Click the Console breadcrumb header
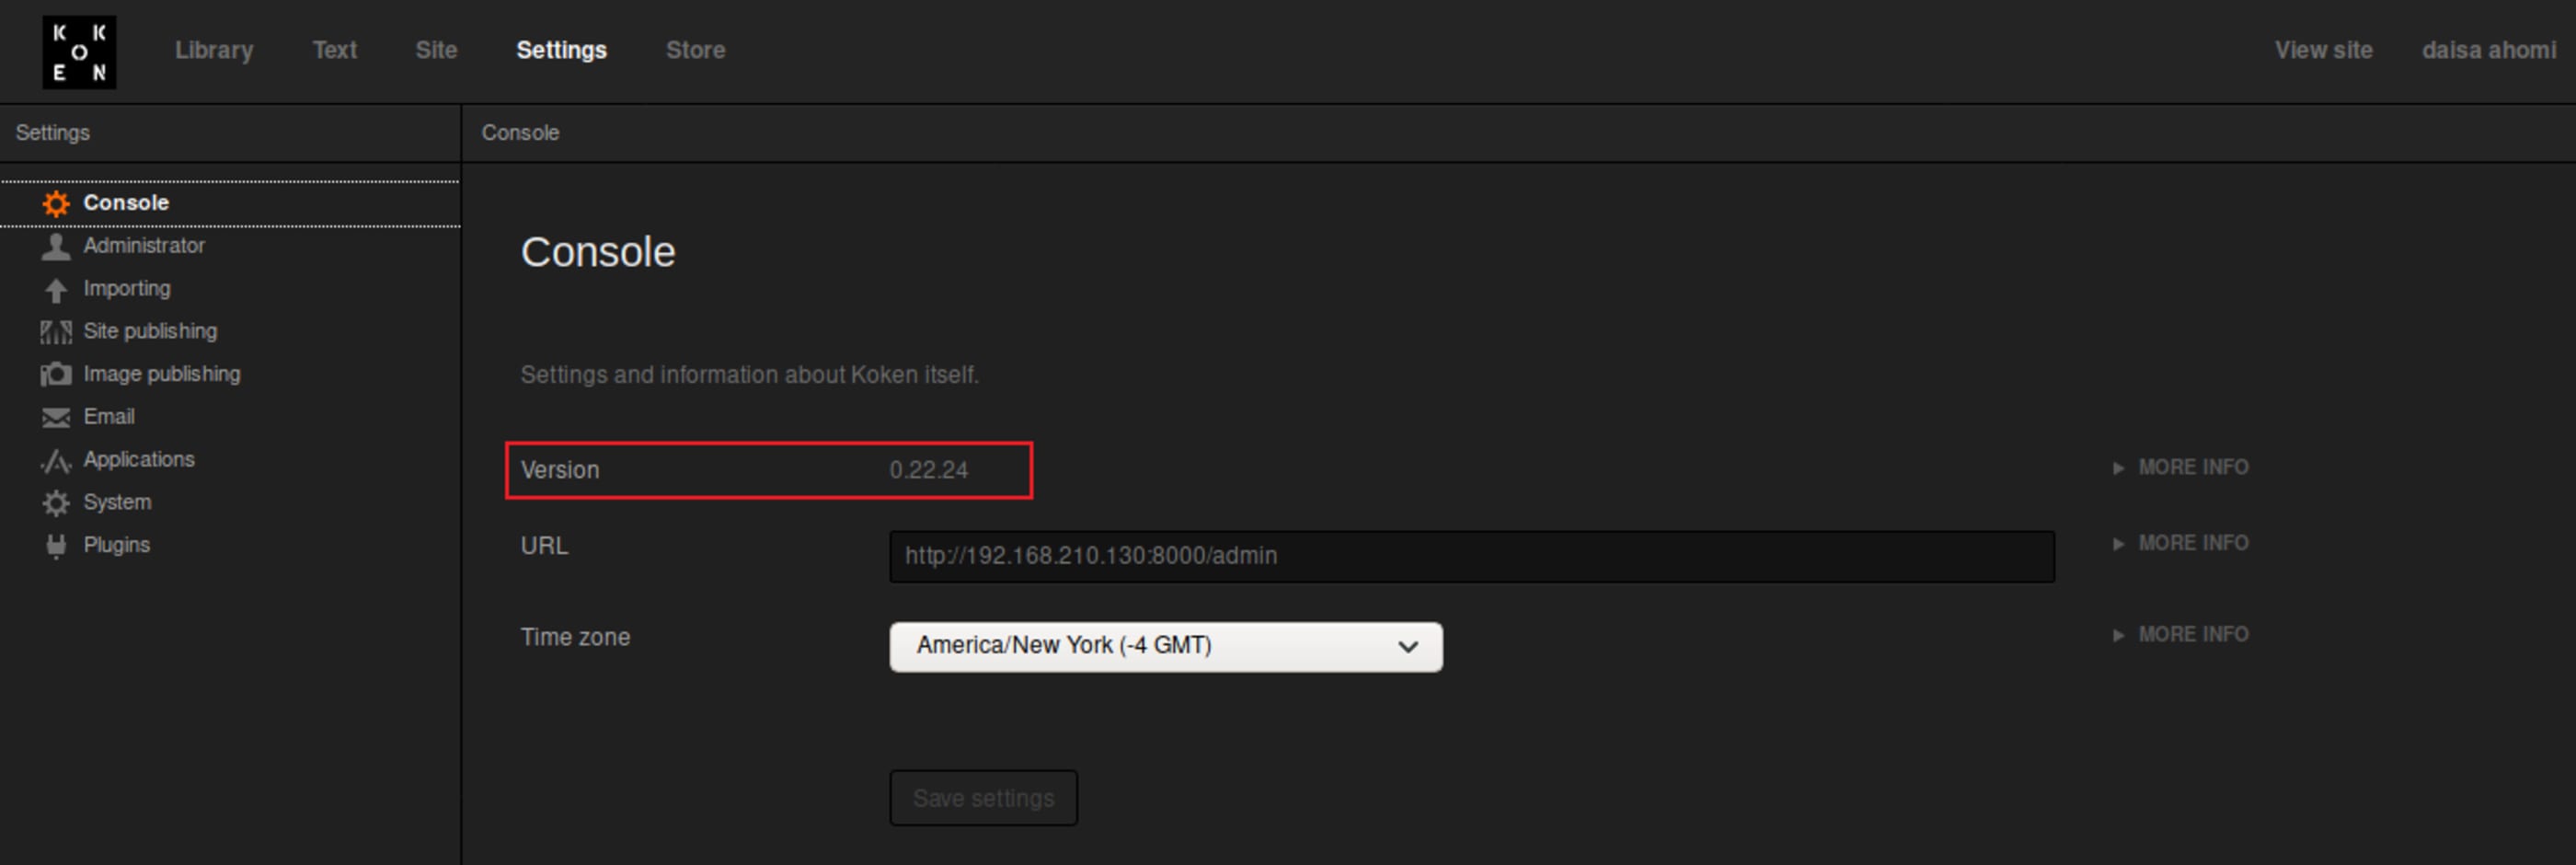Viewport: 2576px width, 865px height. click(520, 133)
